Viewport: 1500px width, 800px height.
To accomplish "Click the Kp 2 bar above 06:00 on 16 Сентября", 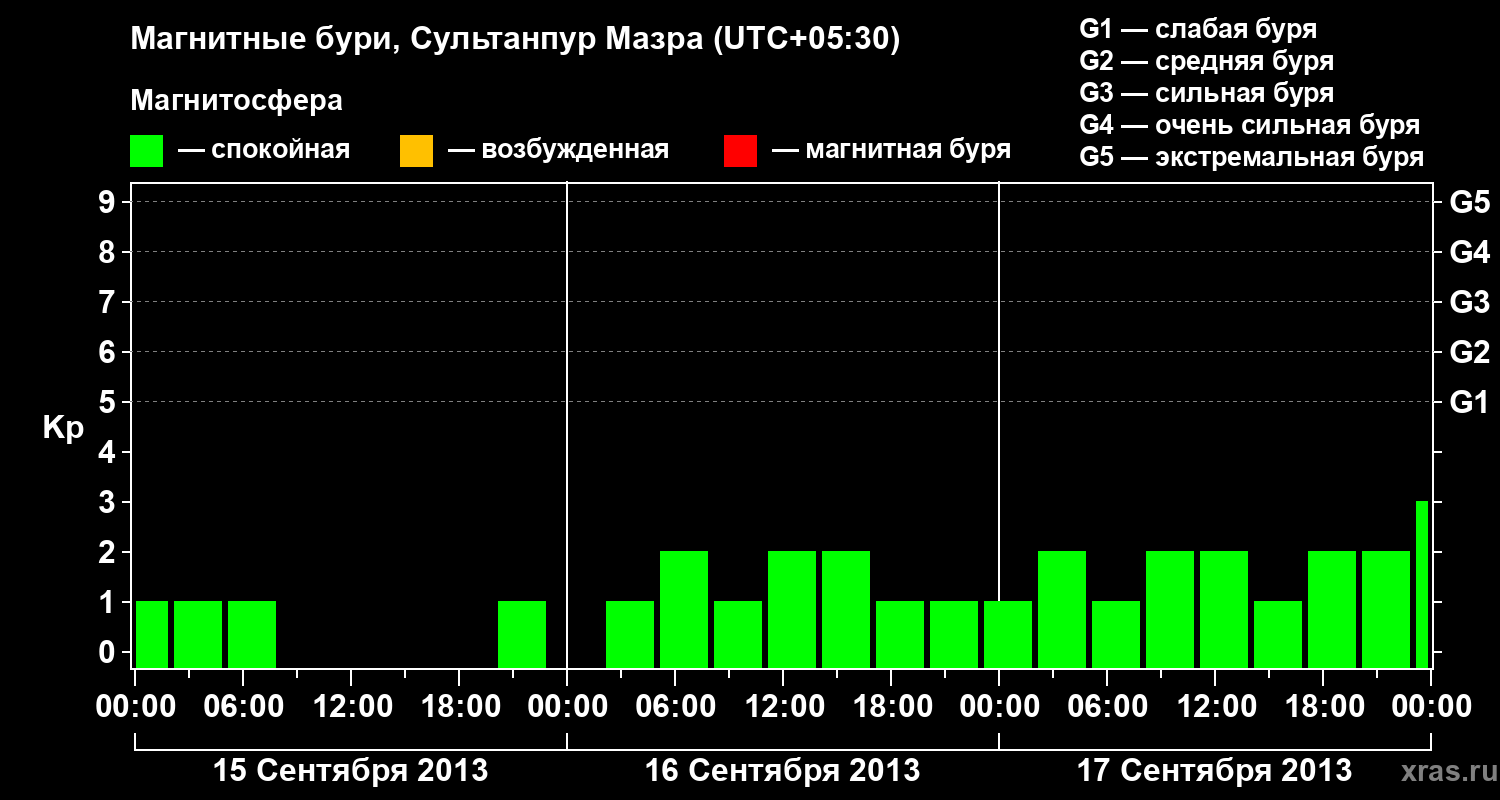I will click(684, 609).
